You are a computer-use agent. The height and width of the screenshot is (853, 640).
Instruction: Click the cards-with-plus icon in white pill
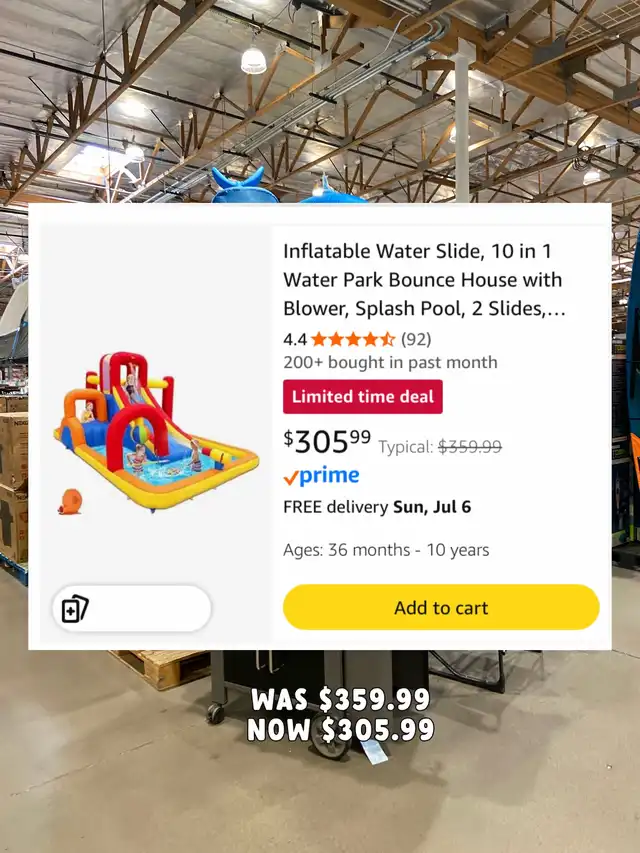pos(75,609)
